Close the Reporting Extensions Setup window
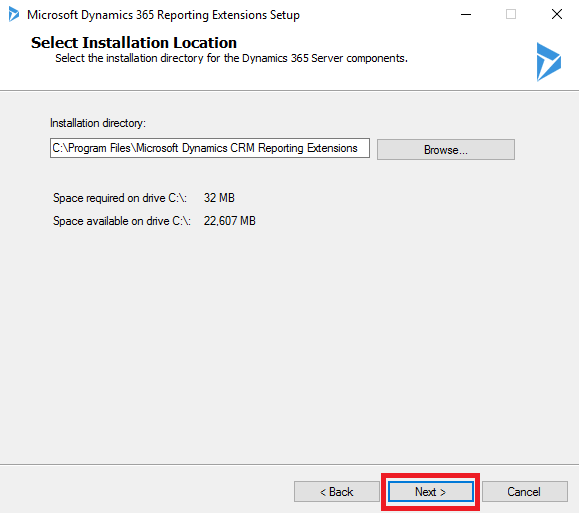 pos(557,14)
